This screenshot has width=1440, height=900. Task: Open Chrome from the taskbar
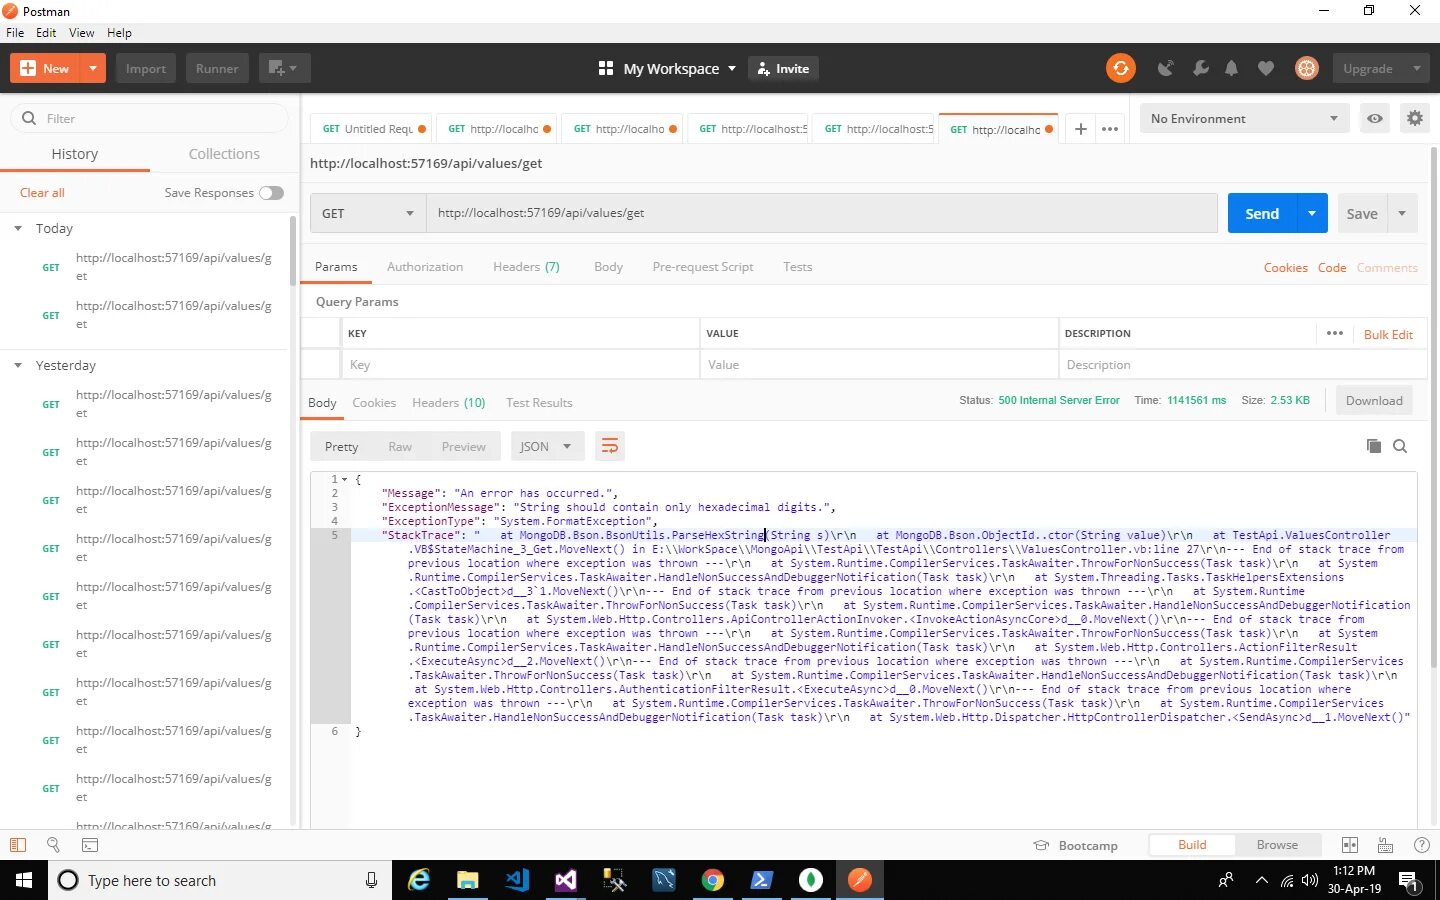pyautogui.click(x=712, y=880)
